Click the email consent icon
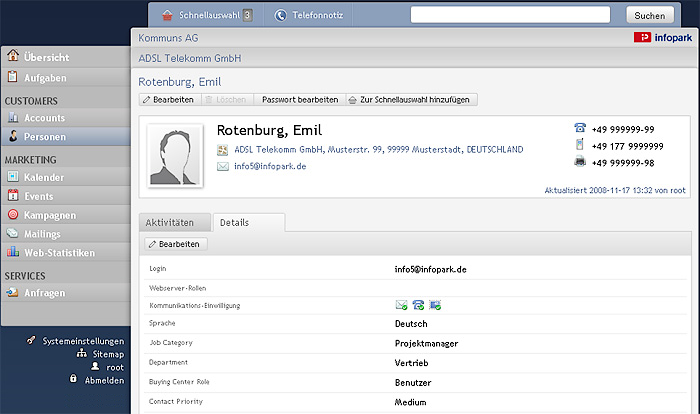 (401, 305)
